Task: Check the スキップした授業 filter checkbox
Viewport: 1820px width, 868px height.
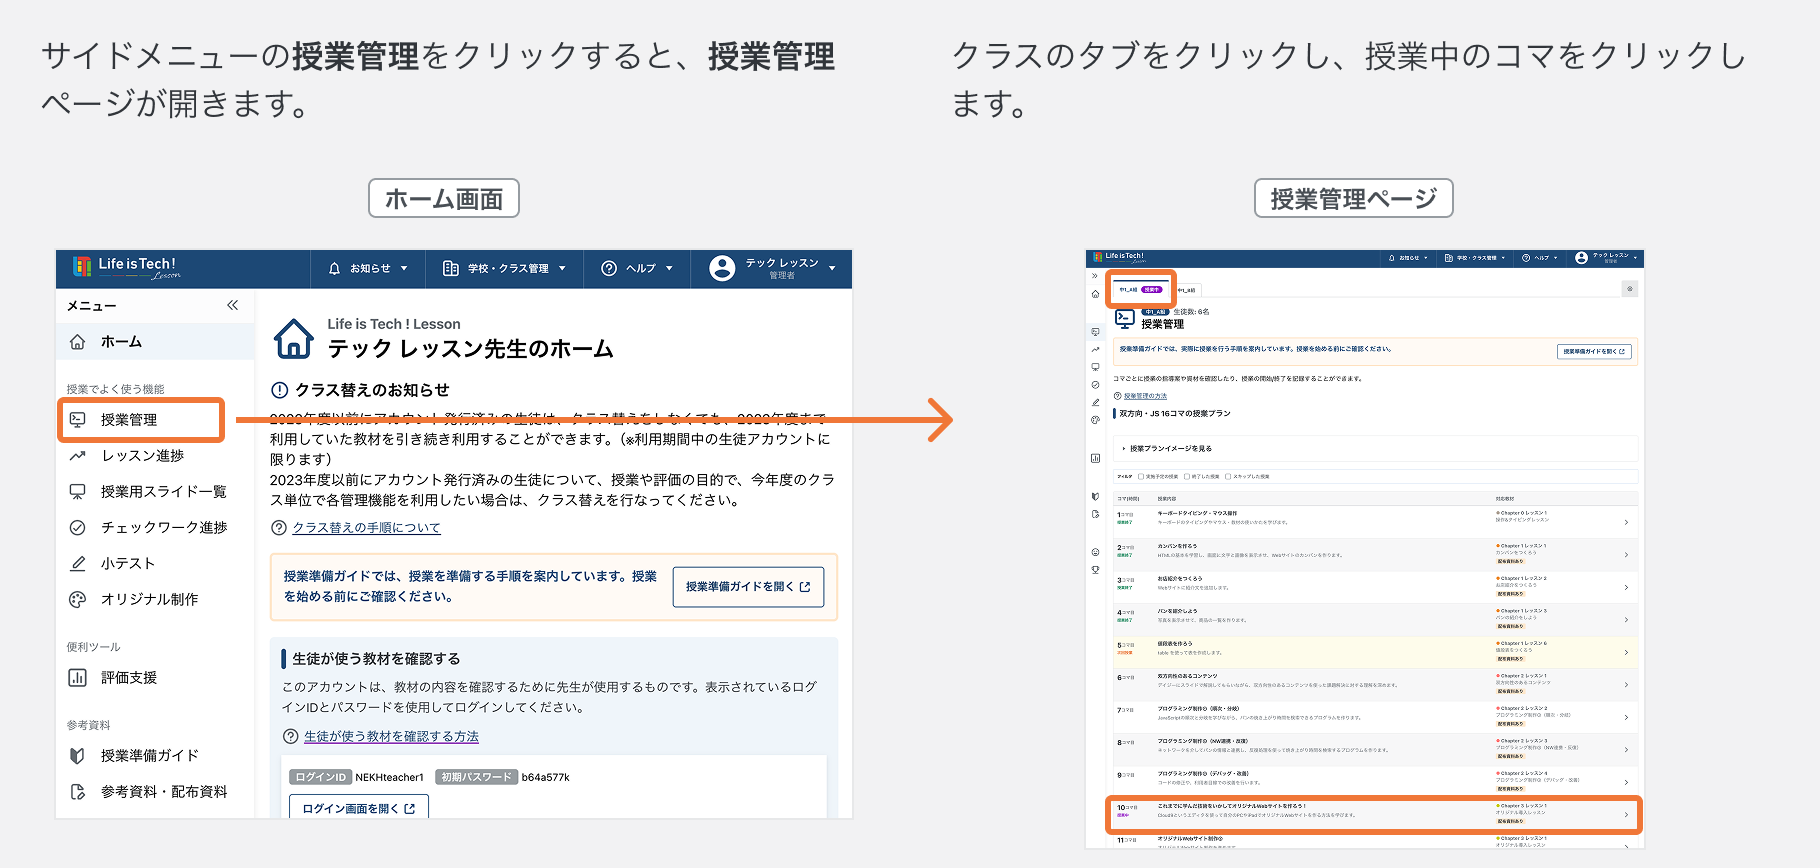Action: (x=1228, y=476)
